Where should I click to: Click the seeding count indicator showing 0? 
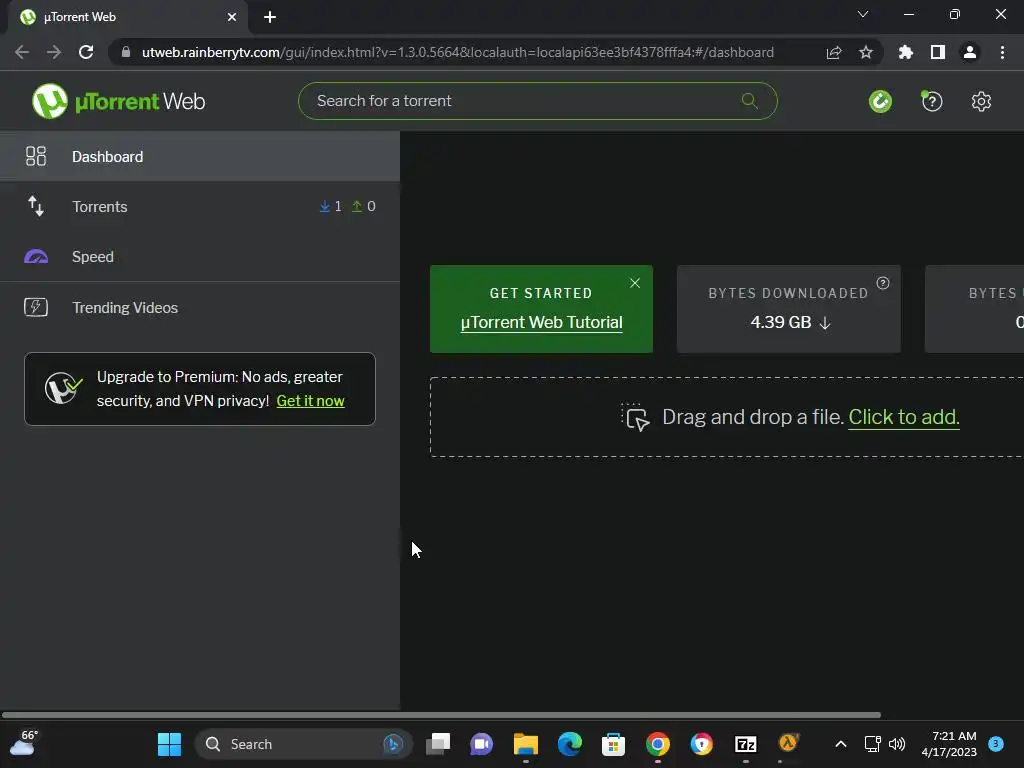tap(364, 206)
